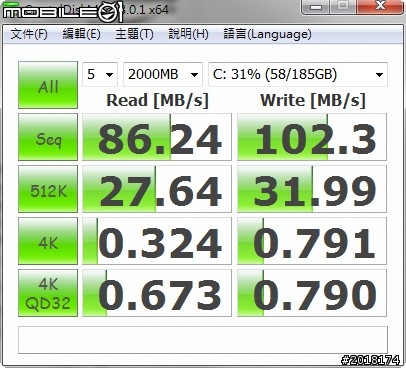This screenshot has width=406, height=368.
Task: Open the 主題(T) menu
Action: 134,34
